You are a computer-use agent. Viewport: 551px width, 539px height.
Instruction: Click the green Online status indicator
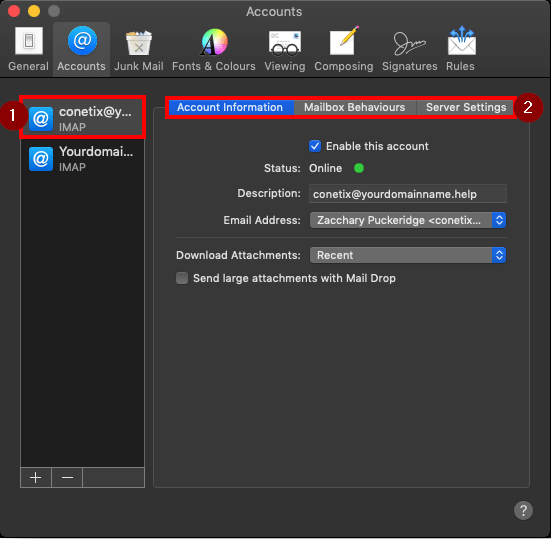pyautogui.click(x=359, y=168)
